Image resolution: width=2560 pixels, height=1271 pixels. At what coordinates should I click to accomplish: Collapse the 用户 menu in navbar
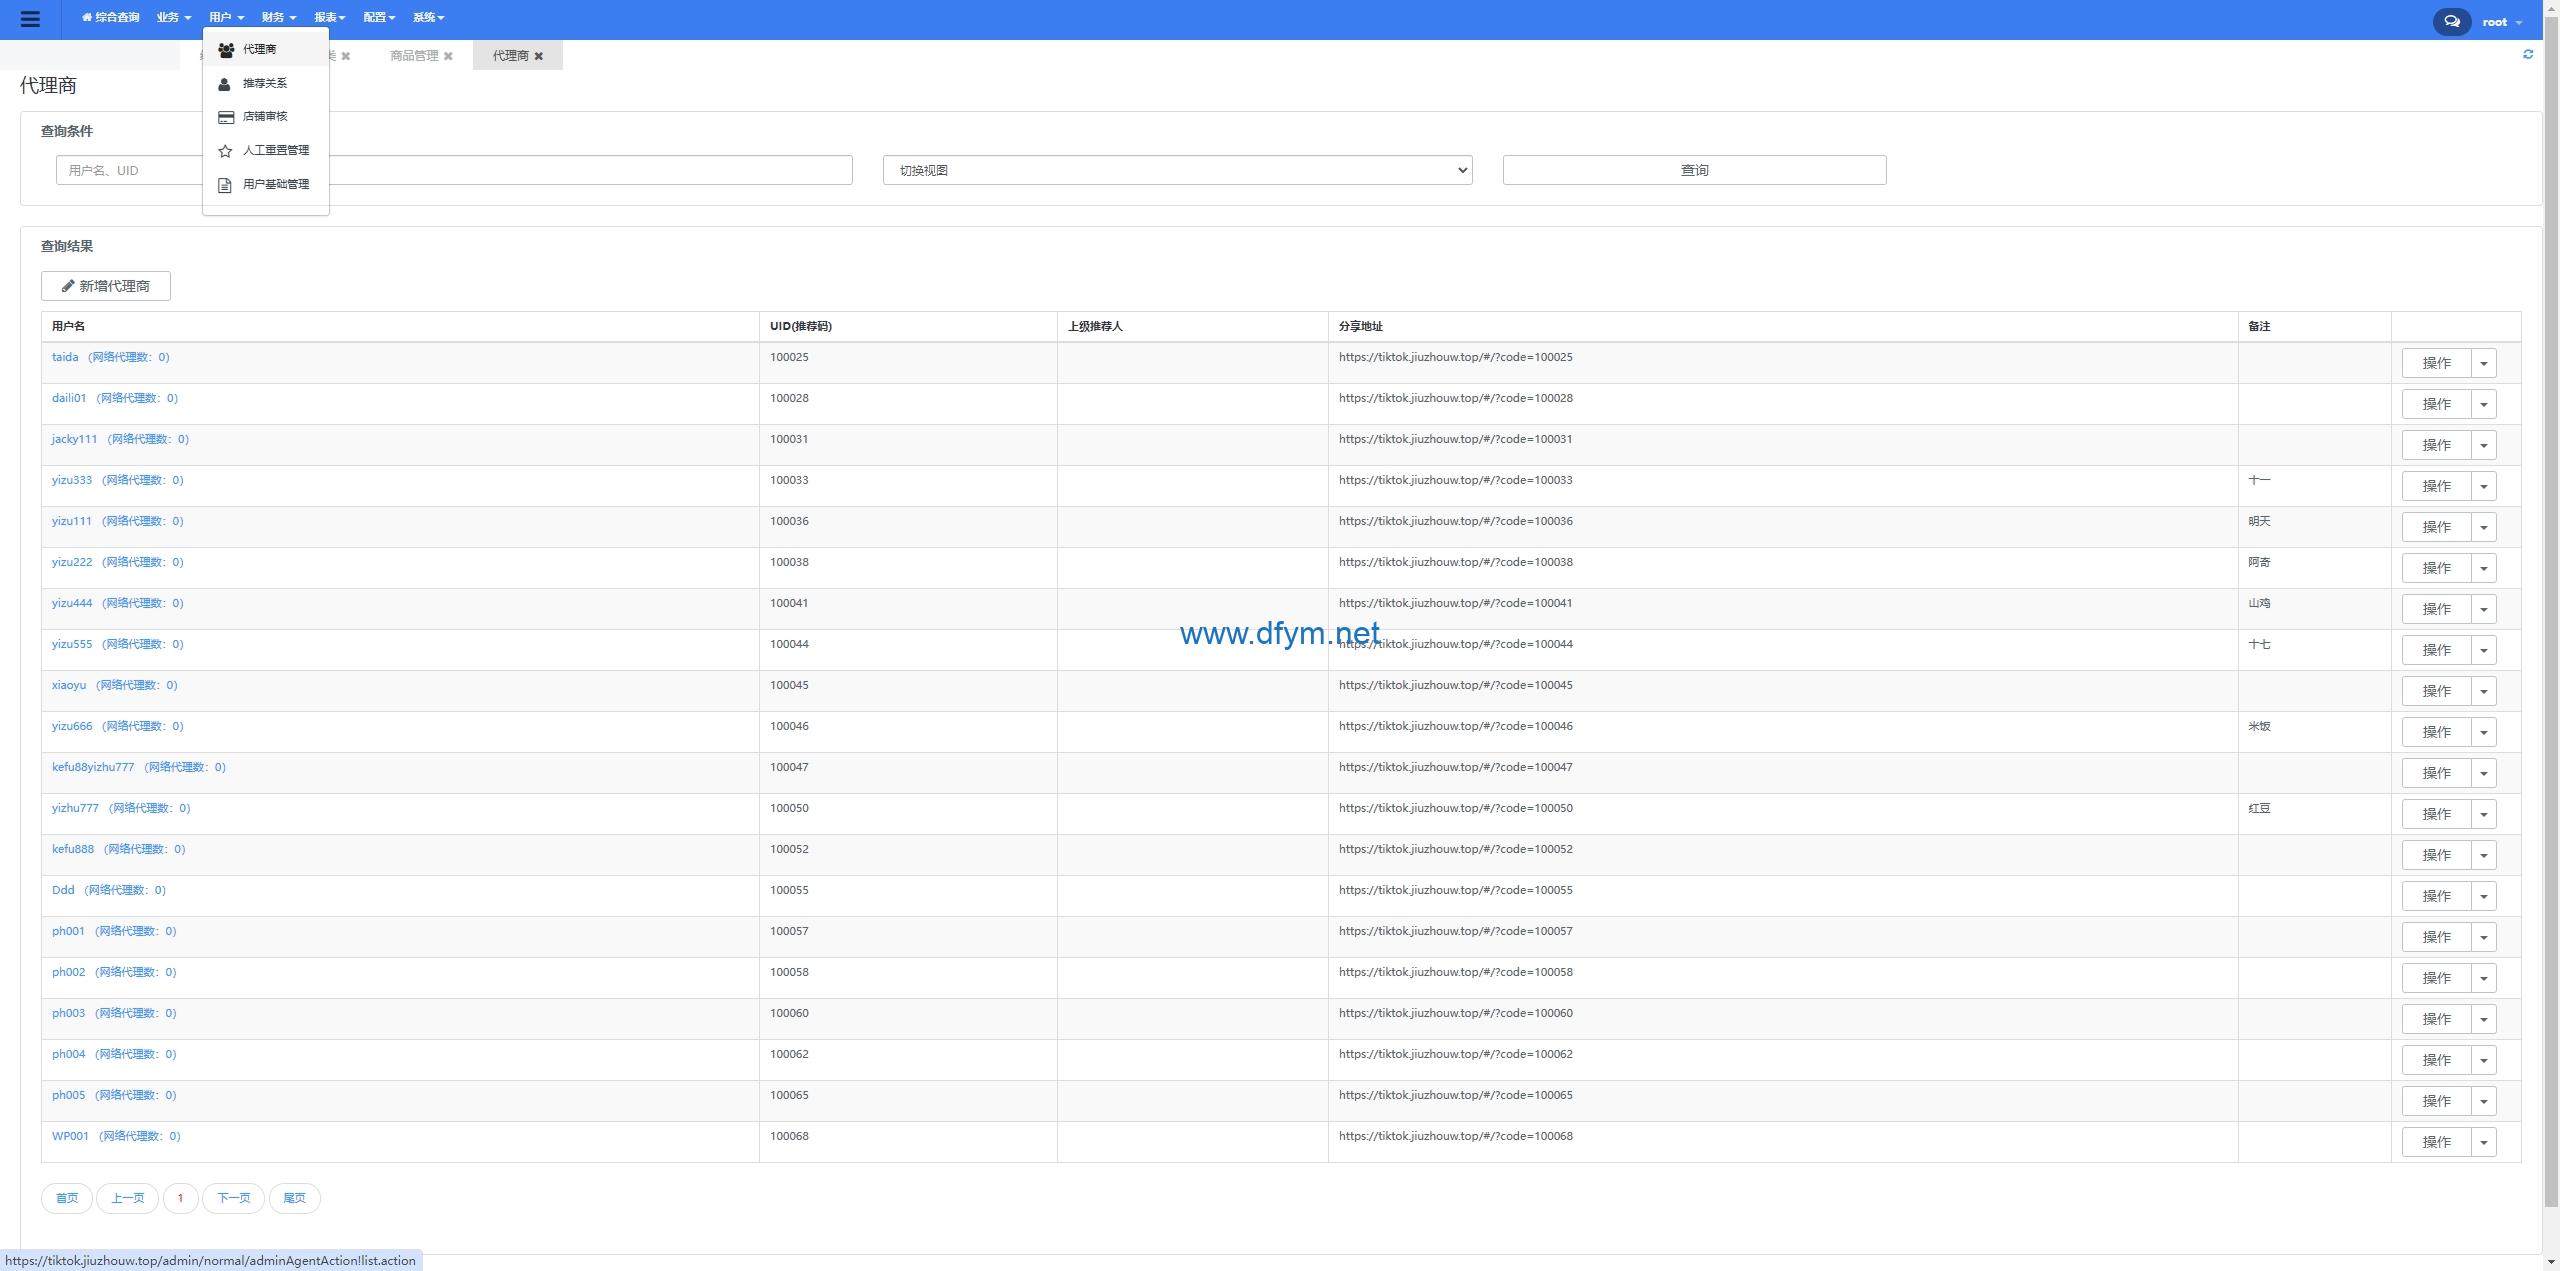pos(226,18)
